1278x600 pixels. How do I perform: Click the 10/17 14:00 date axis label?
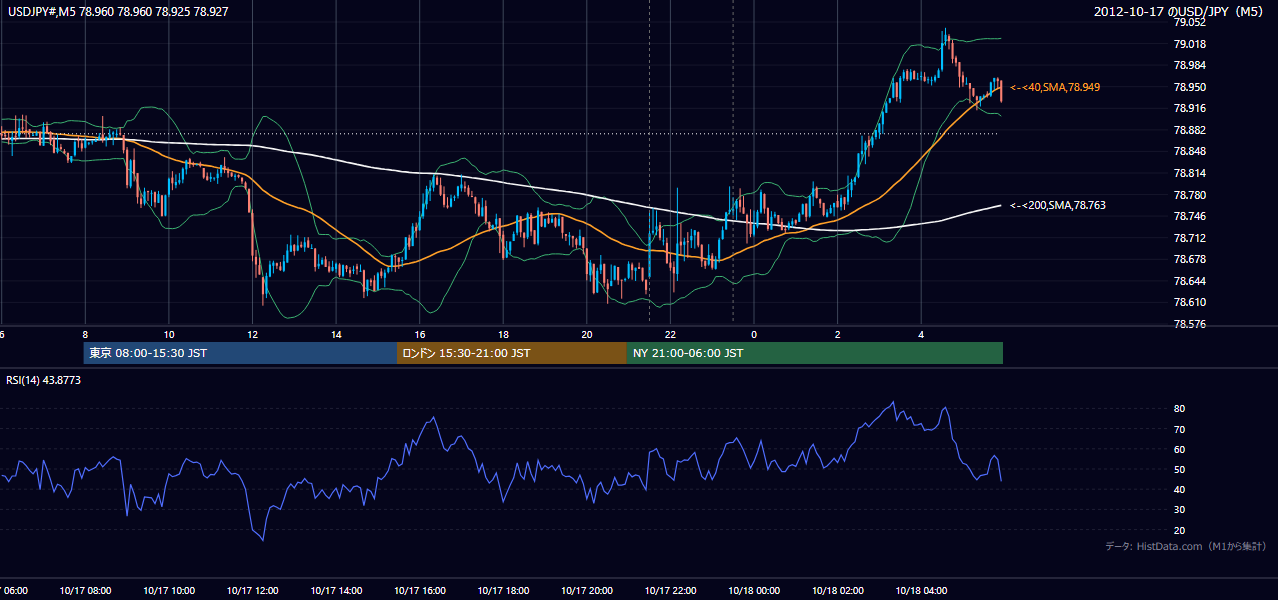tap(336, 591)
